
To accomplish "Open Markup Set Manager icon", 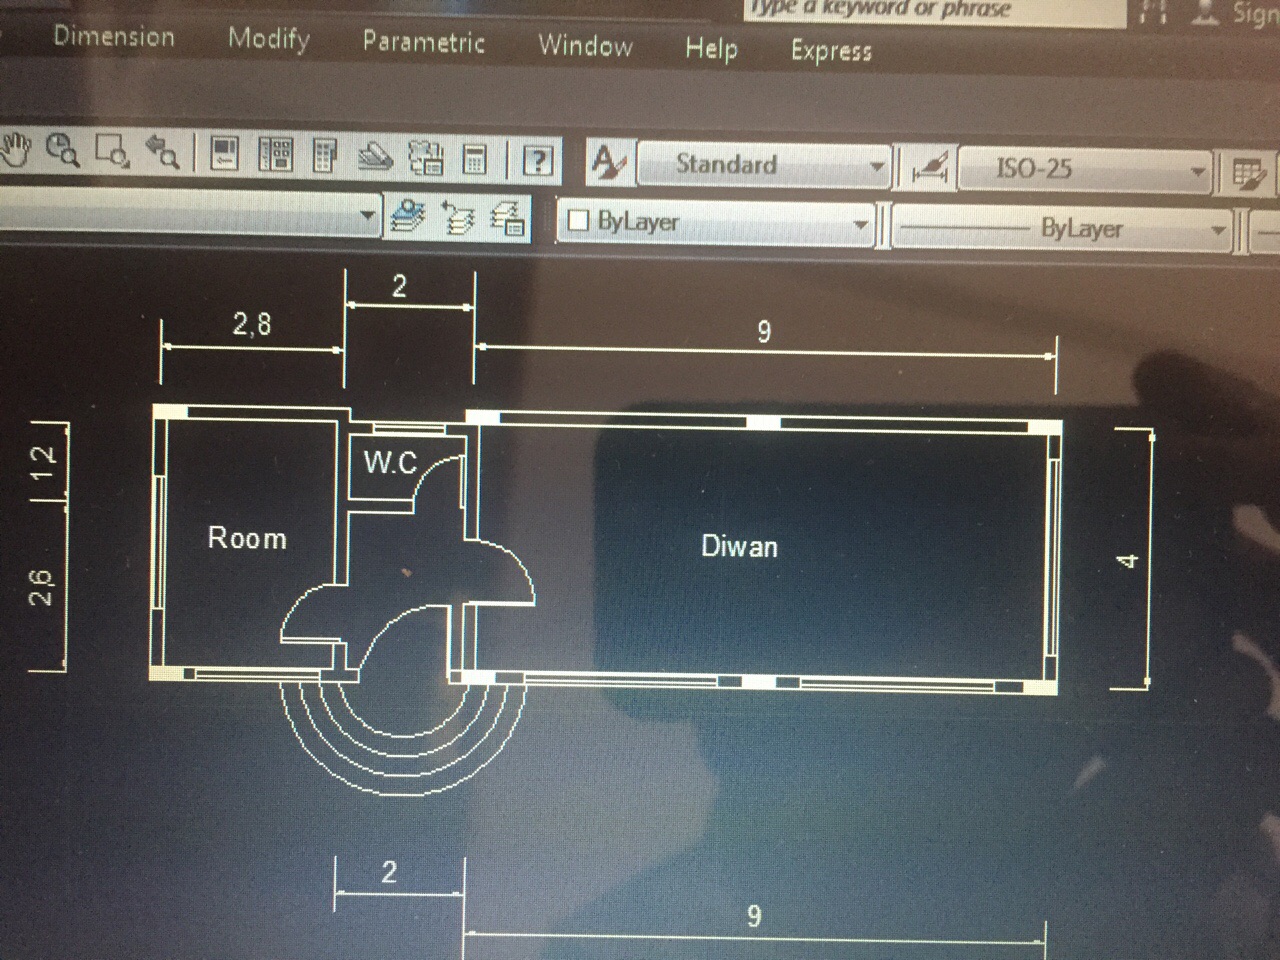I will 427,158.
